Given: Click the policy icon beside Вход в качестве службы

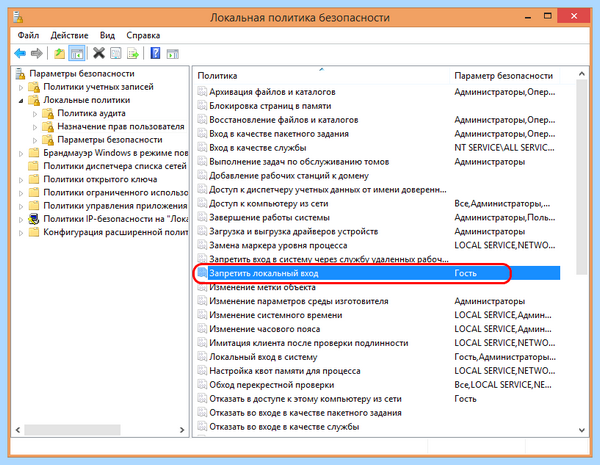Looking at the screenshot, I should [202, 147].
